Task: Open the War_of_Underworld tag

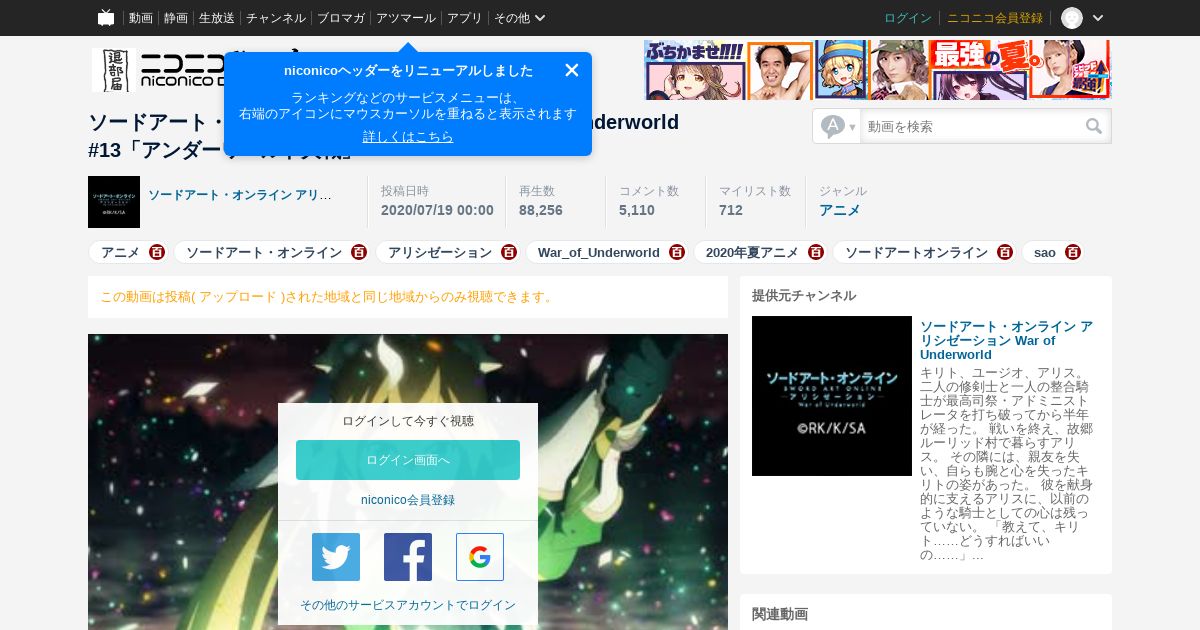Action: pos(599,252)
